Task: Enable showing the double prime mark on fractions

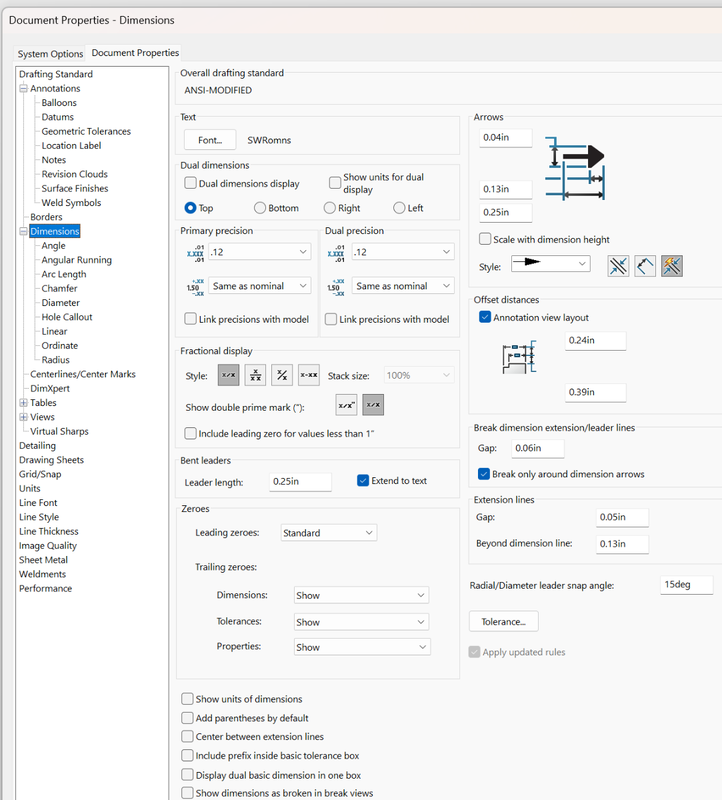Action: (x=346, y=405)
